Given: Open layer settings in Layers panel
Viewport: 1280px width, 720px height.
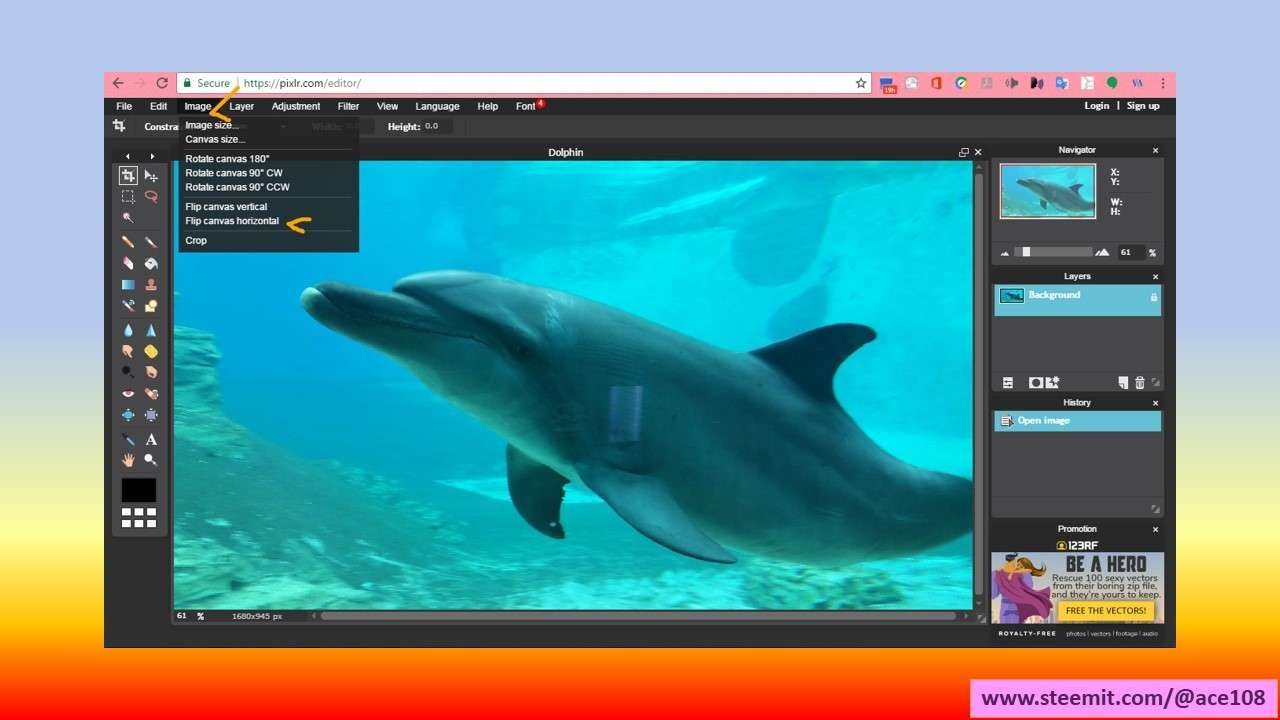Looking at the screenshot, I should pos(1008,383).
